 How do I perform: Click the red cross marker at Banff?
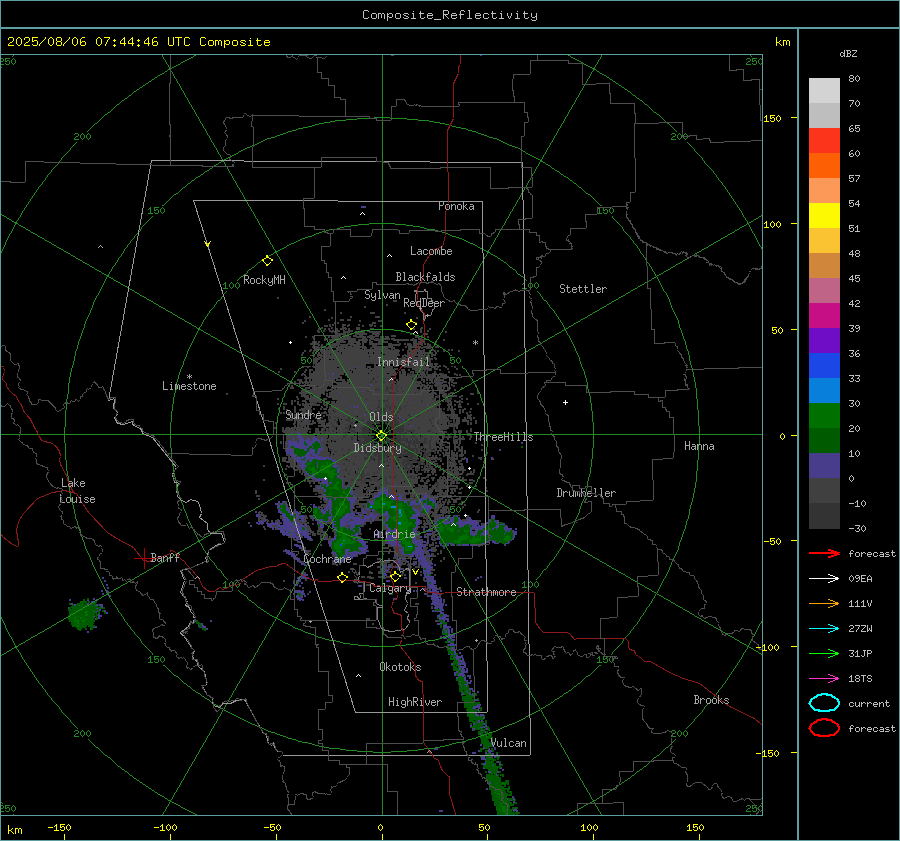[143, 558]
